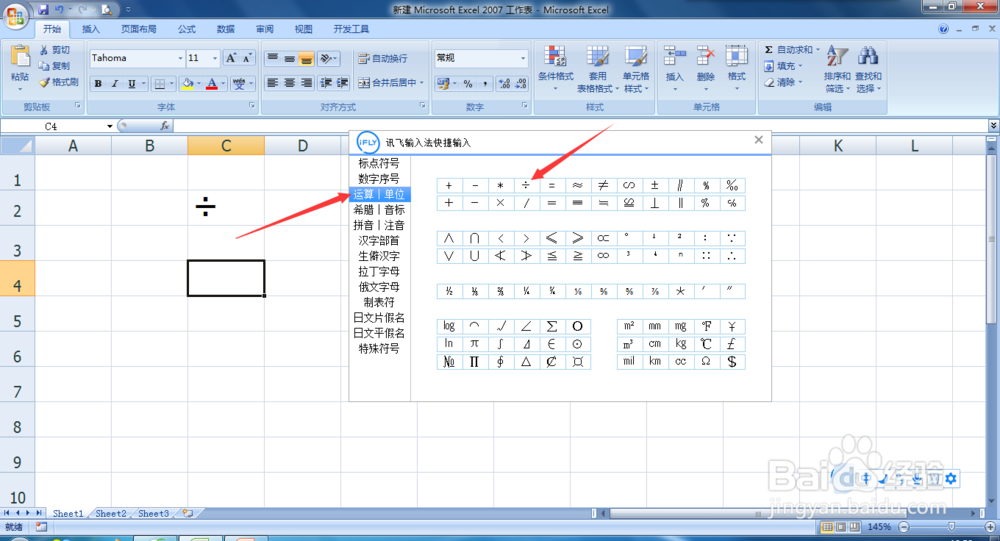This screenshot has height=541, width=1000.
Task: Toggle center horizontal alignment
Action: [289, 83]
